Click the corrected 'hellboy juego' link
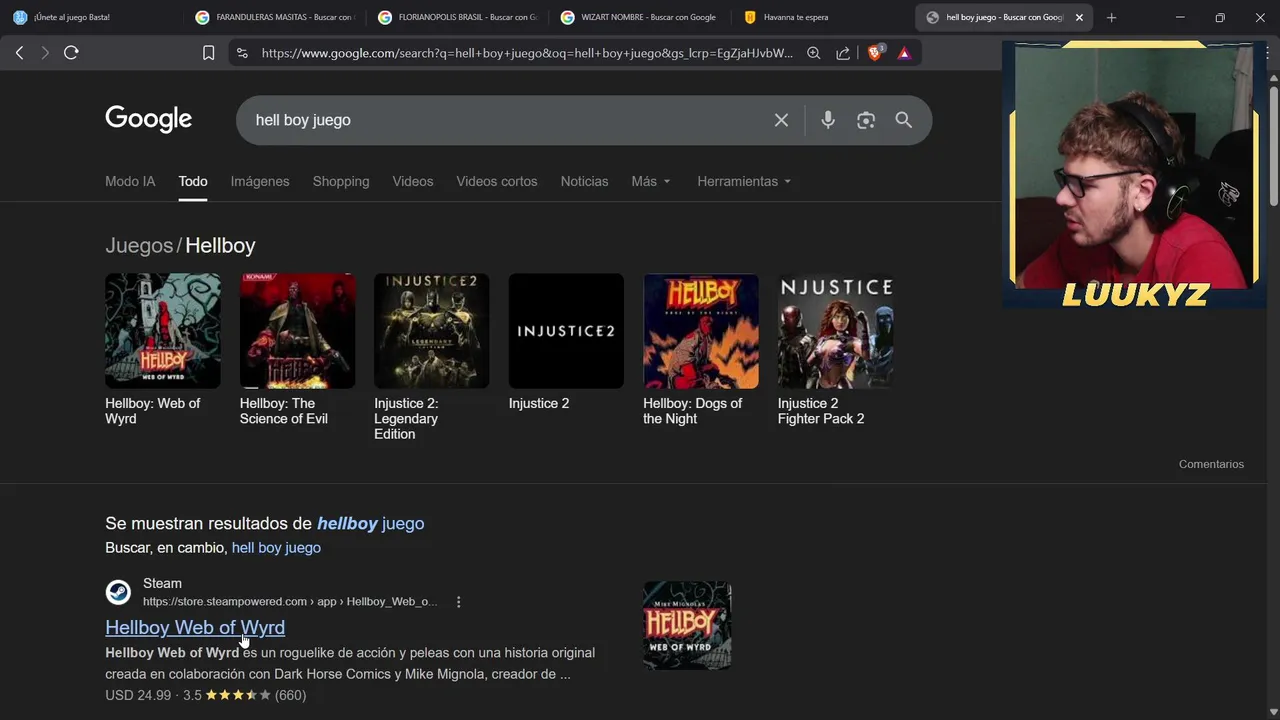 (370, 523)
